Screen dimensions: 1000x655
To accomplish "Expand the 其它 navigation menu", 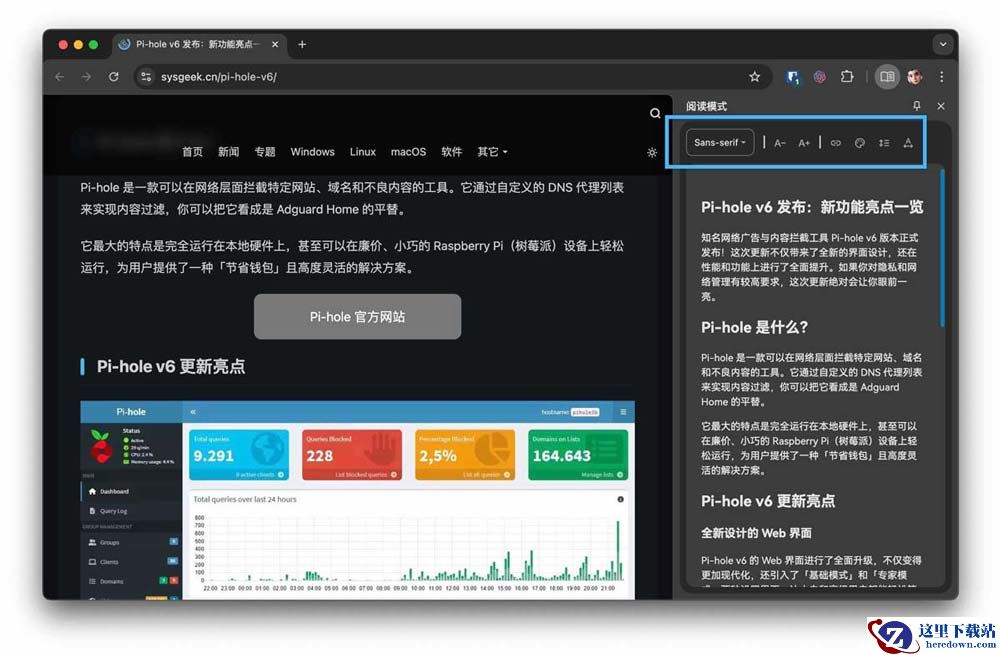I will pos(492,152).
